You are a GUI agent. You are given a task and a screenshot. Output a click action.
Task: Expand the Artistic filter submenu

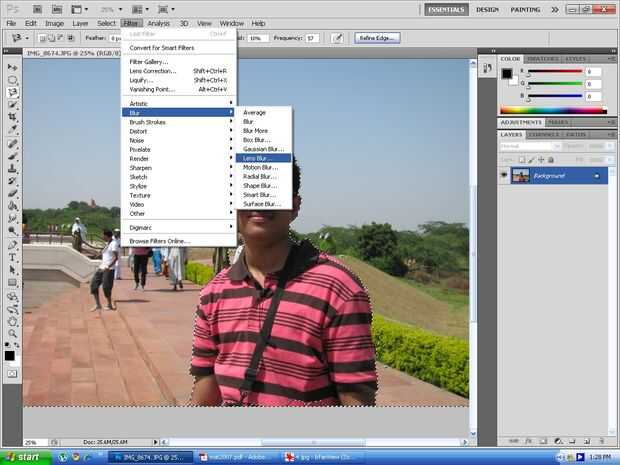178,103
